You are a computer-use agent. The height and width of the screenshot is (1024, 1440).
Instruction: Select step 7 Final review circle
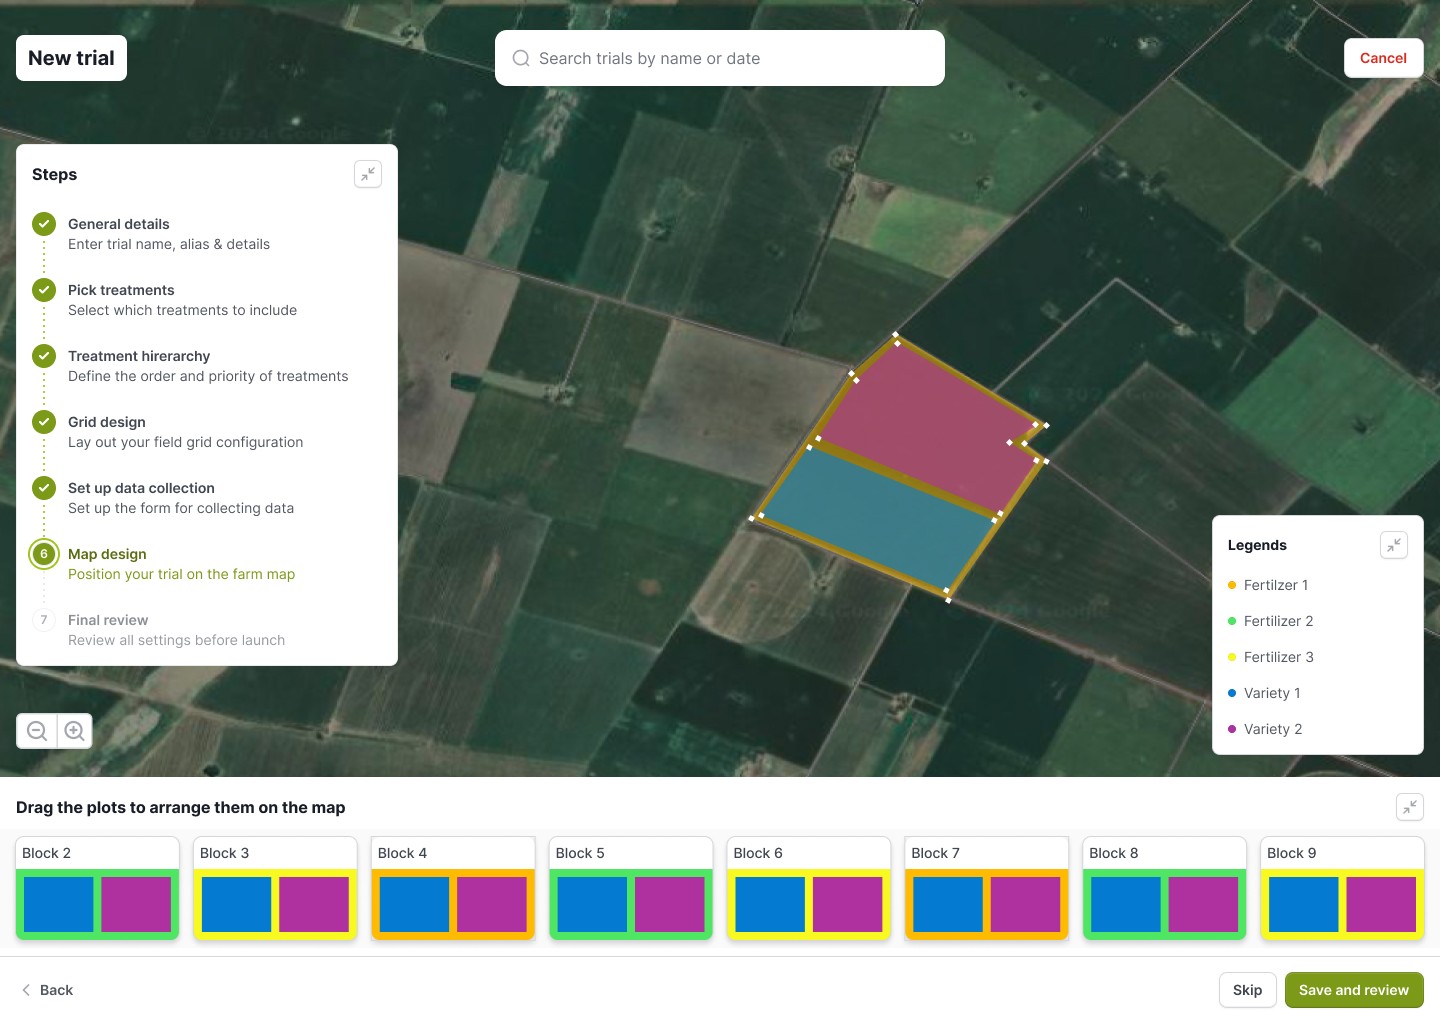(44, 620)
